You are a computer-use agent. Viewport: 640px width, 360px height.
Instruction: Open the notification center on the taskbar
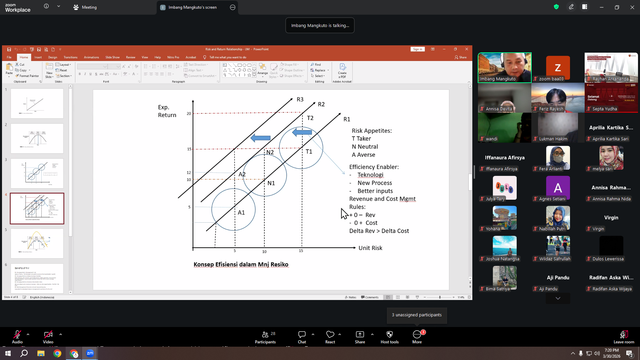(629, 353)
